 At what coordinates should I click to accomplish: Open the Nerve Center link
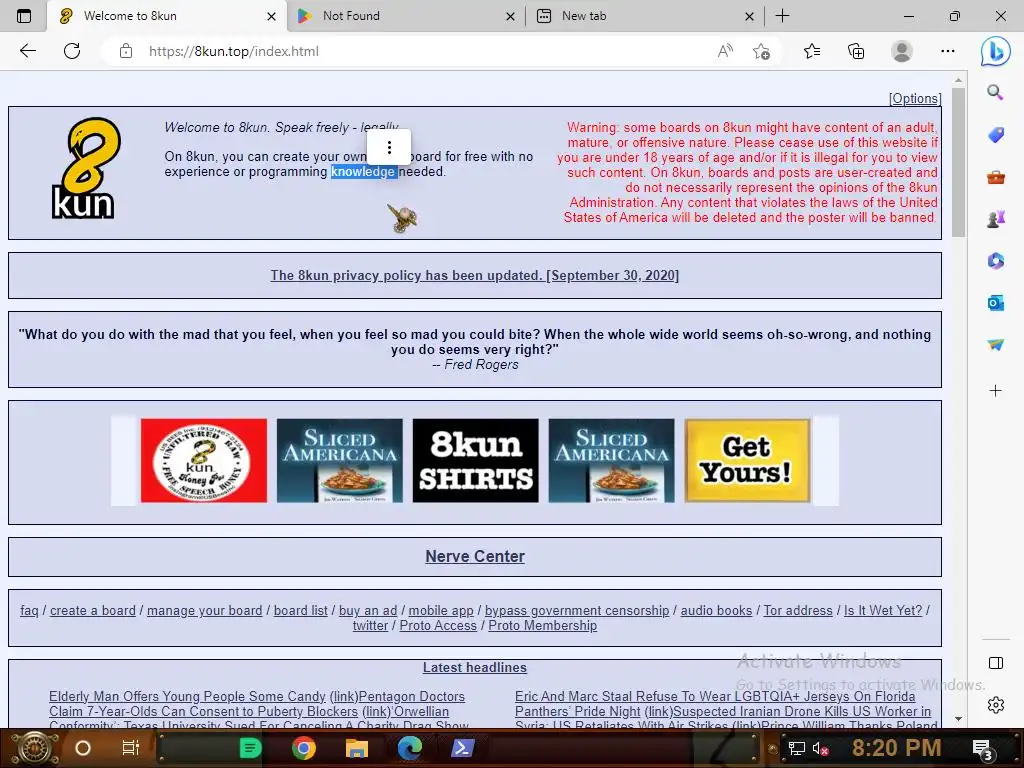click(x=475, y=556)
